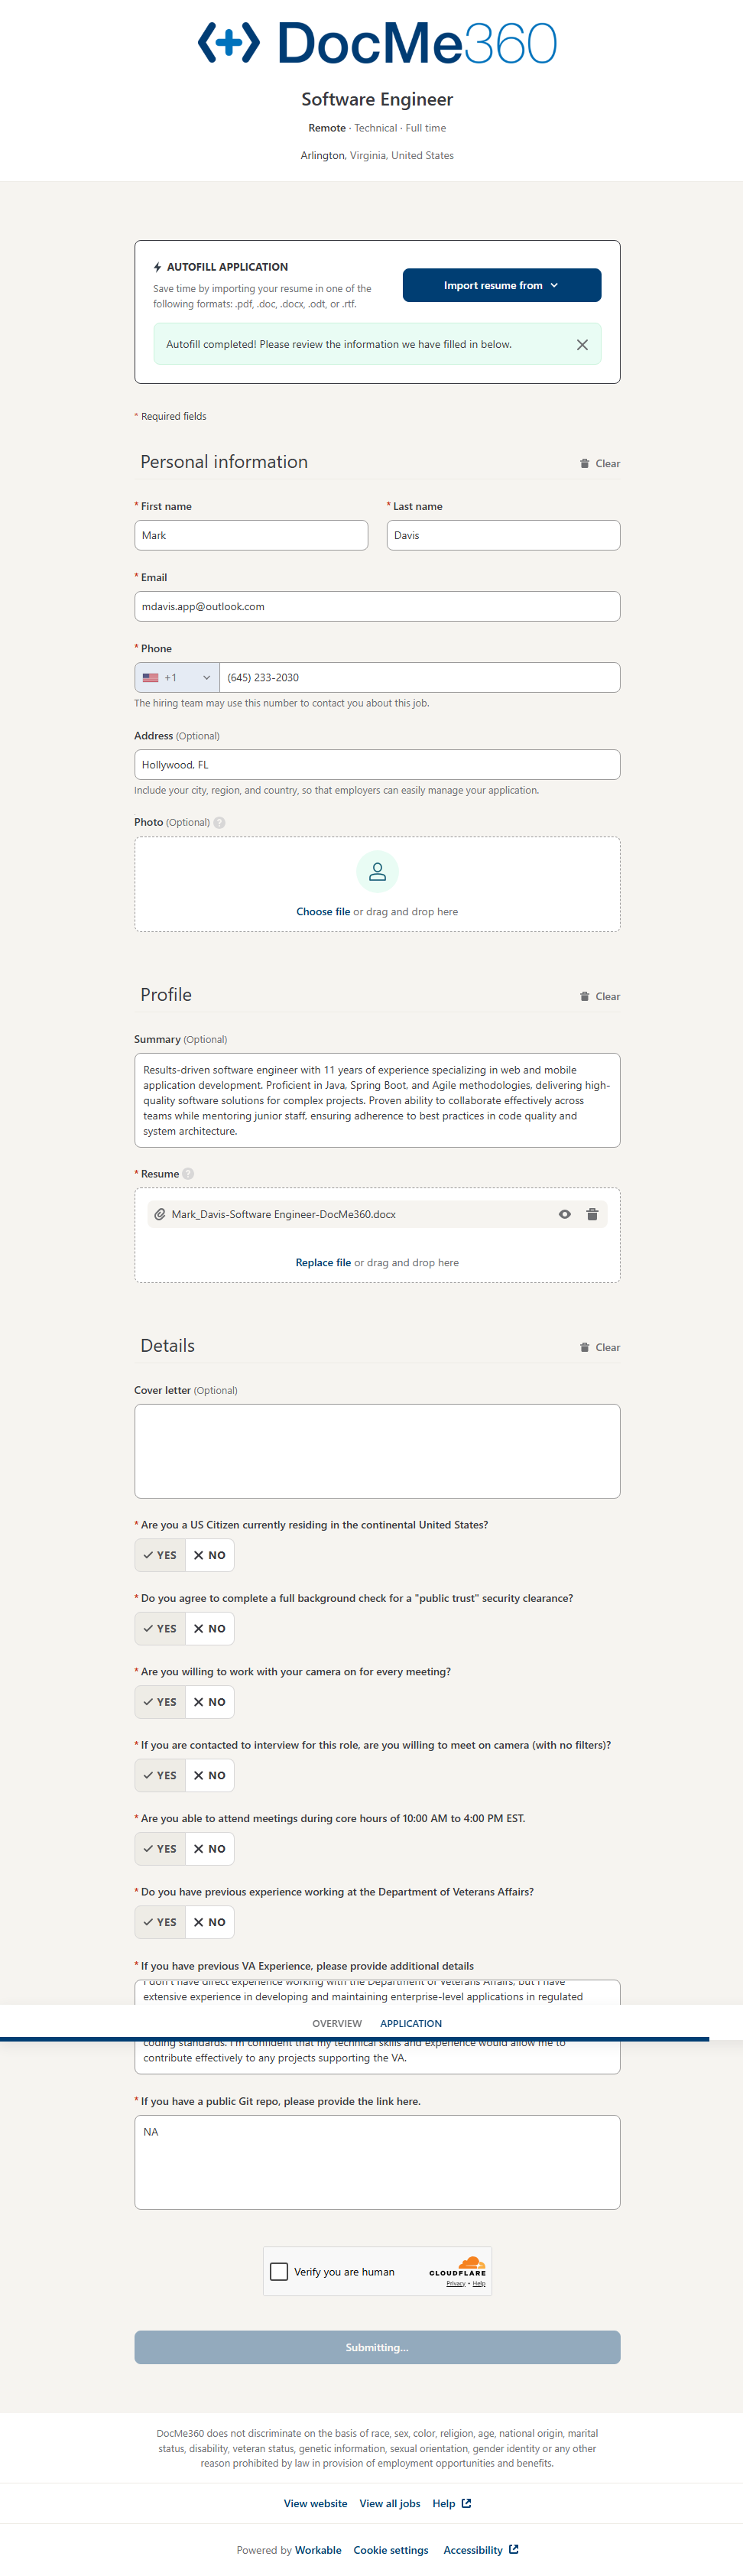Image resolution: width=743 pixels, height=2576 pixels.
Task: Open the View all jobs link
Action: click(x=390, y=2504)
